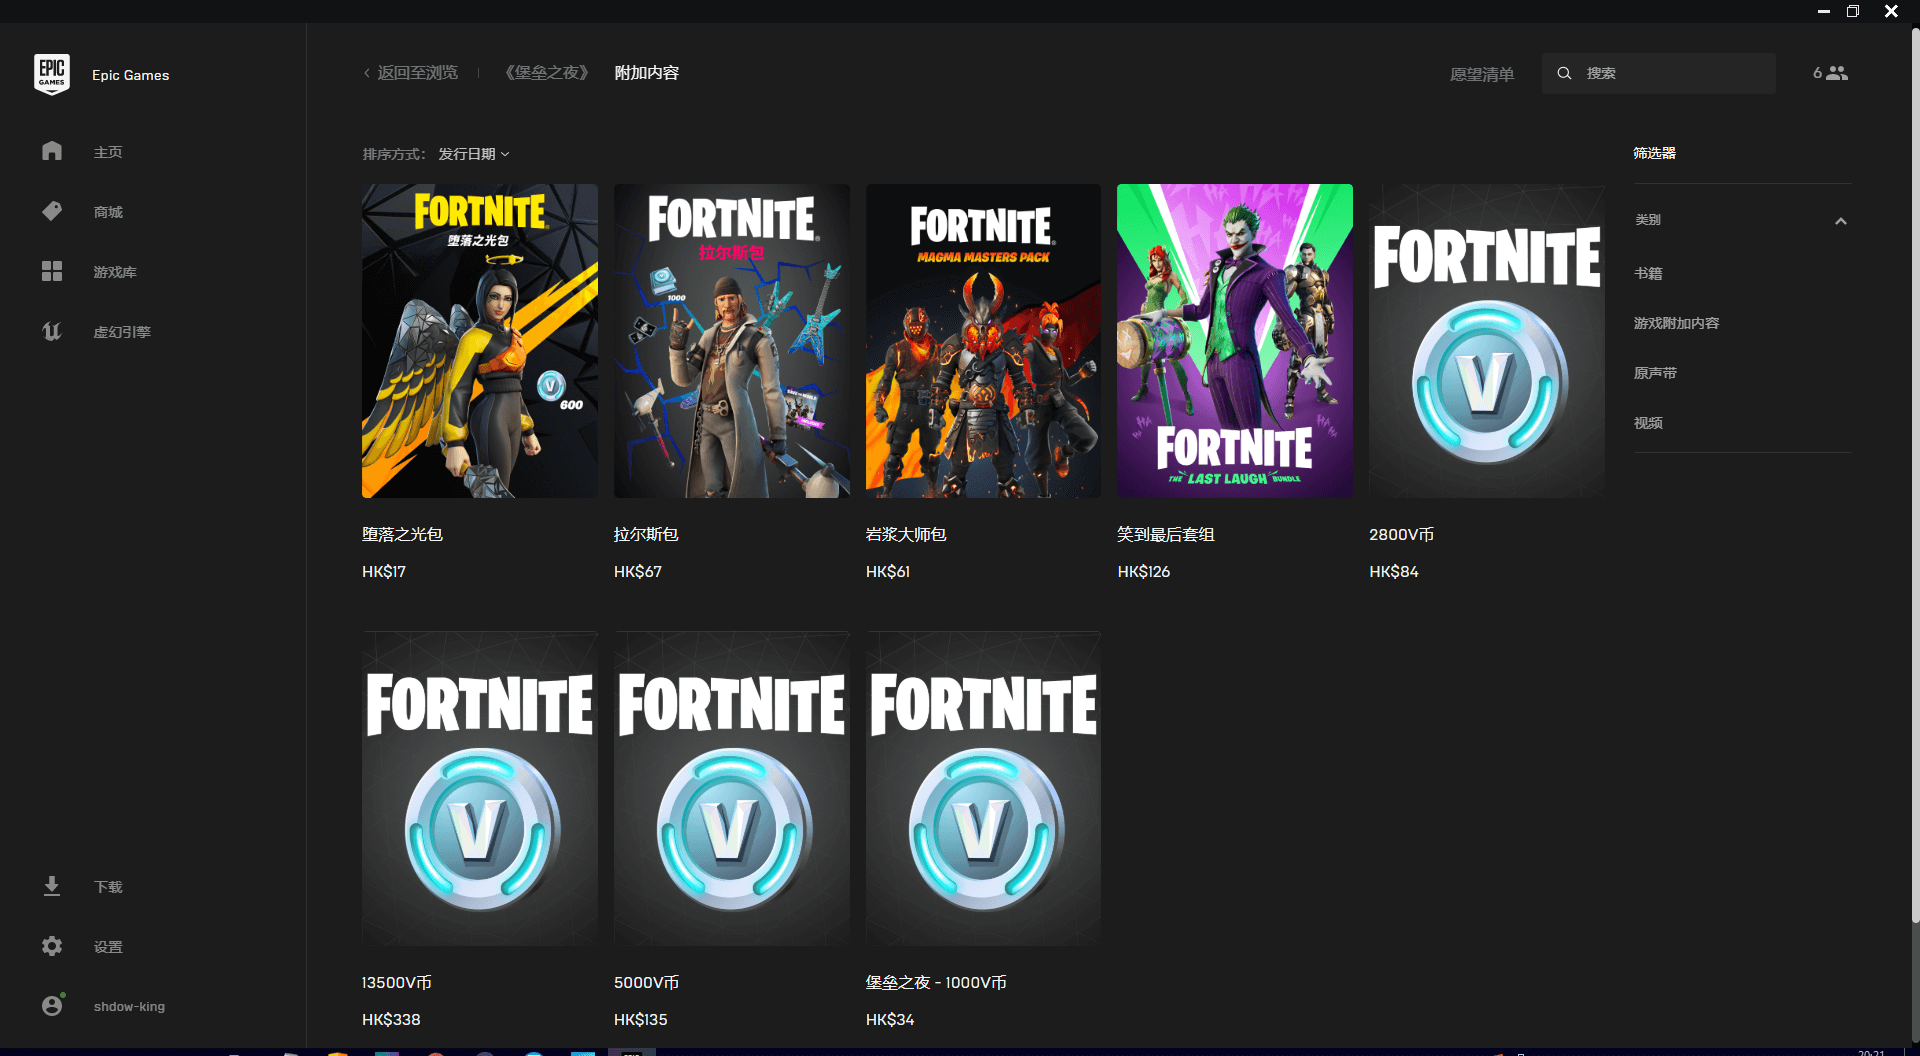Go back via 返回至浏览 link

[x=417, y=73]
